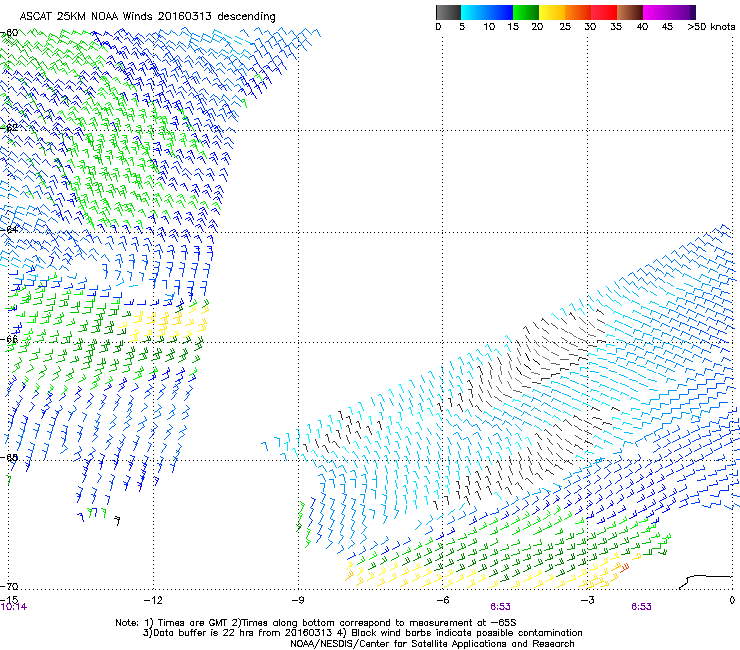
Task: Click the purple '6:53' time near -6 longitude
Action: click(x=500, y=607)
